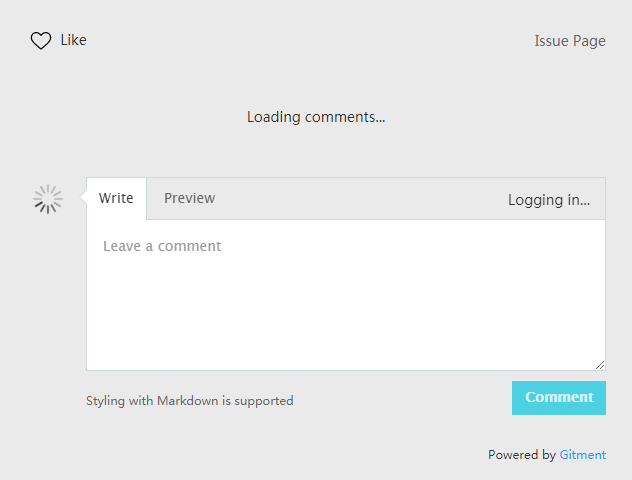Image resolution: width=632 pixels, height=480 pixels.
Task: Open the Gitment link
Action: click(x=583, y=455)
